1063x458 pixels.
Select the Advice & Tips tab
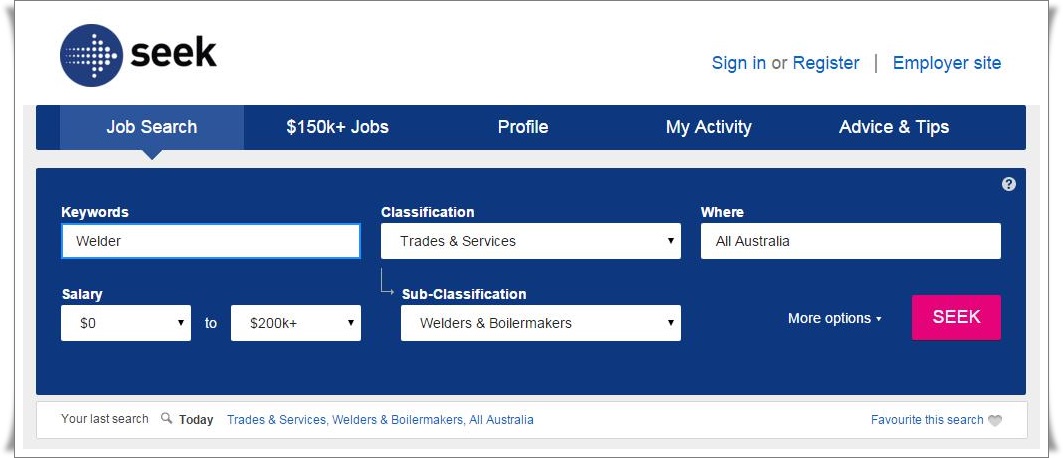click(x=894, y=127)
